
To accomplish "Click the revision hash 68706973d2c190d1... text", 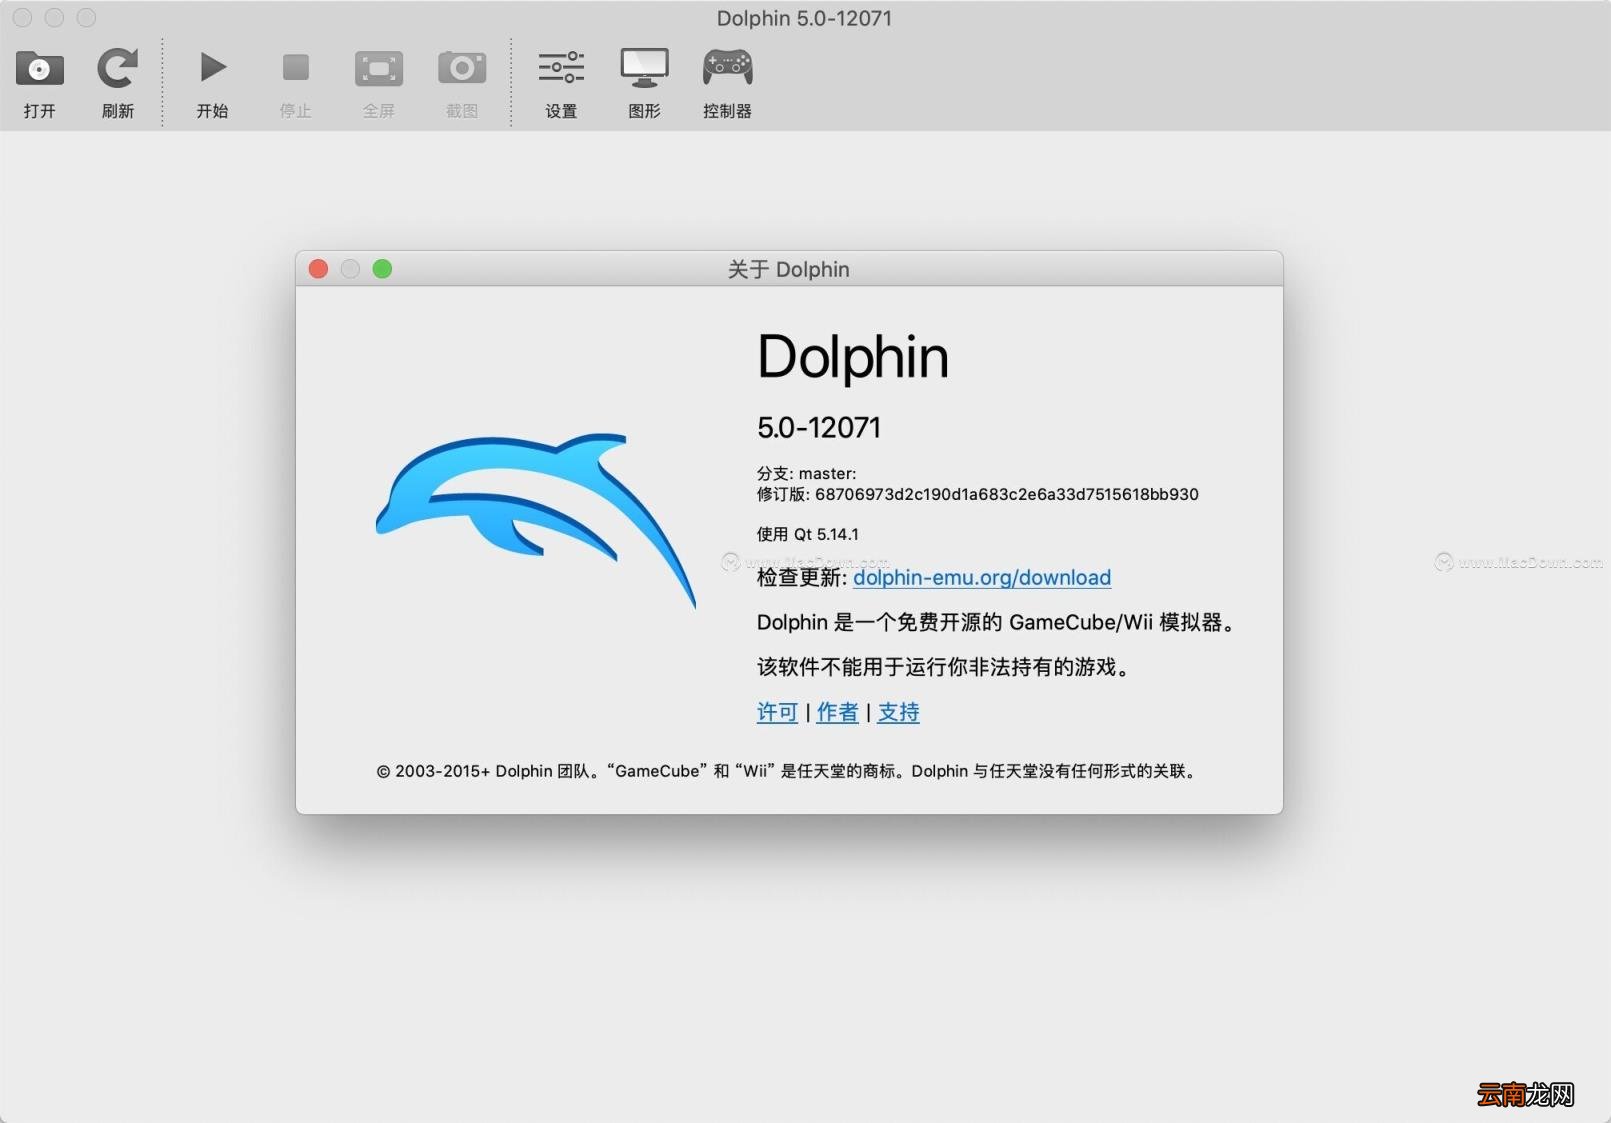I will (x=1006, y=494).
